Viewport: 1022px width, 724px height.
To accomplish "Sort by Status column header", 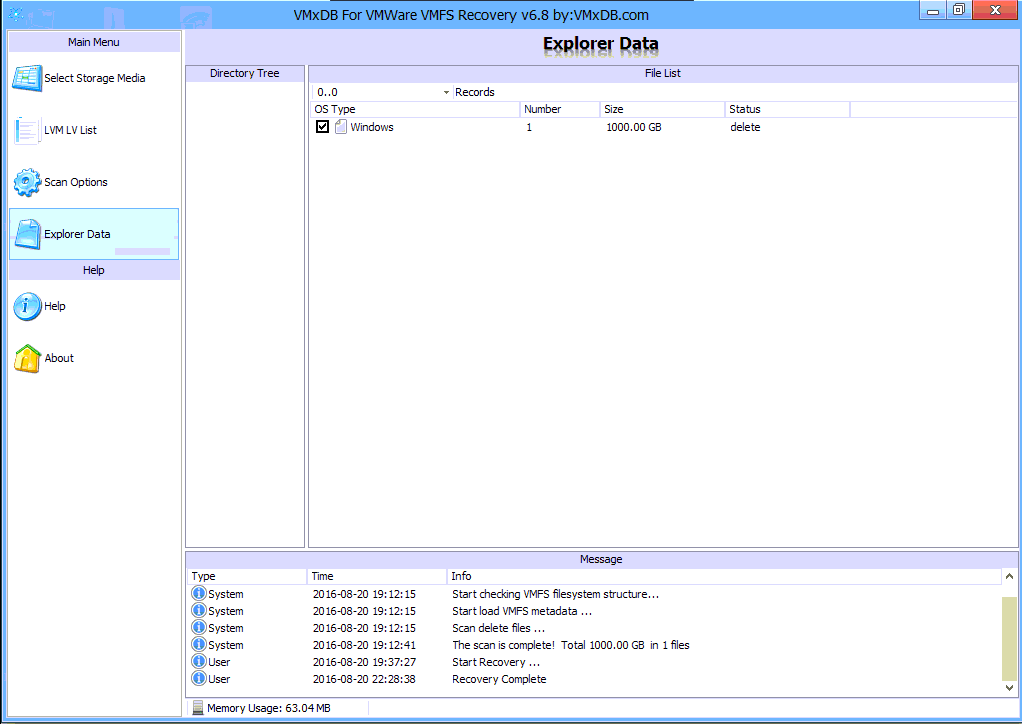I will click(x=787, y=109).
